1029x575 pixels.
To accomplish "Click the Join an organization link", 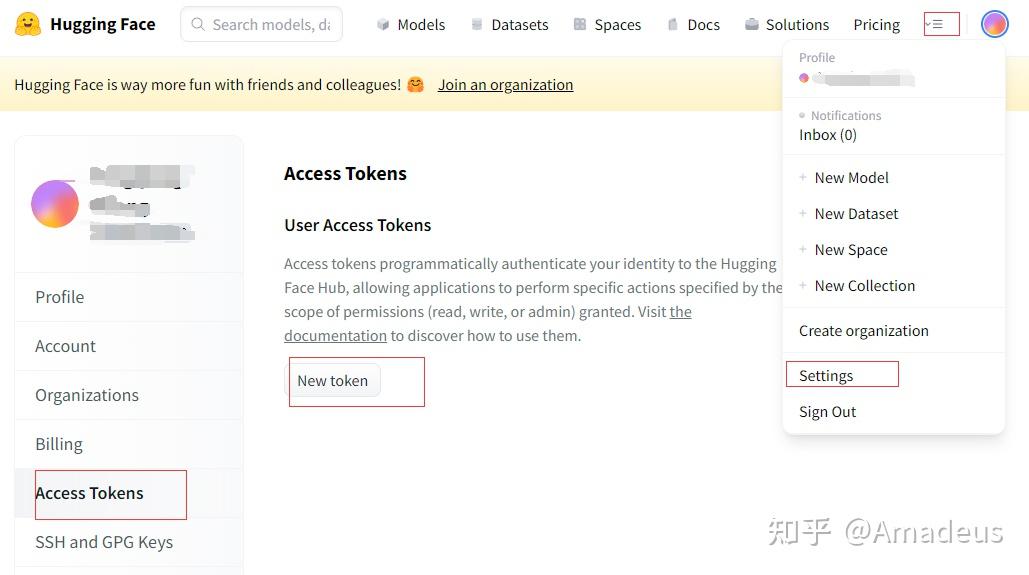I will tap(505, 85).
